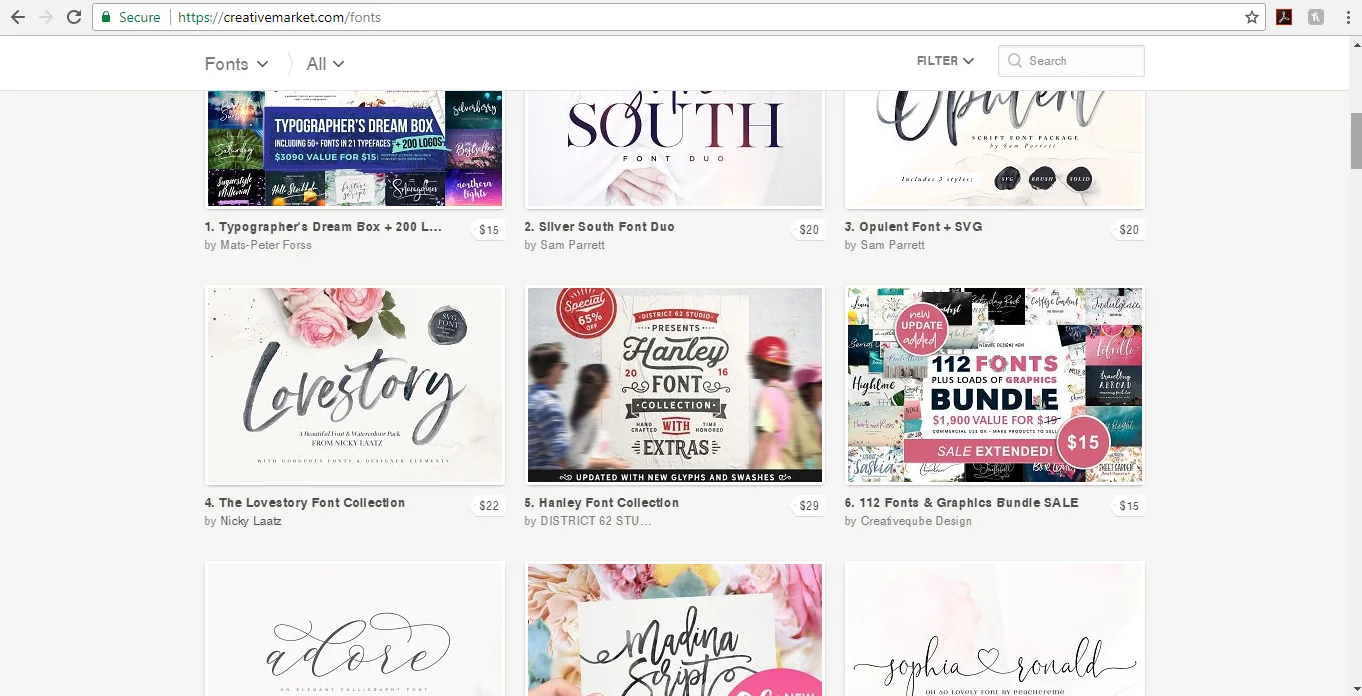Open author Mats-Peter Forss profile
Screen dimensions: 1362x696
point(266,245)
